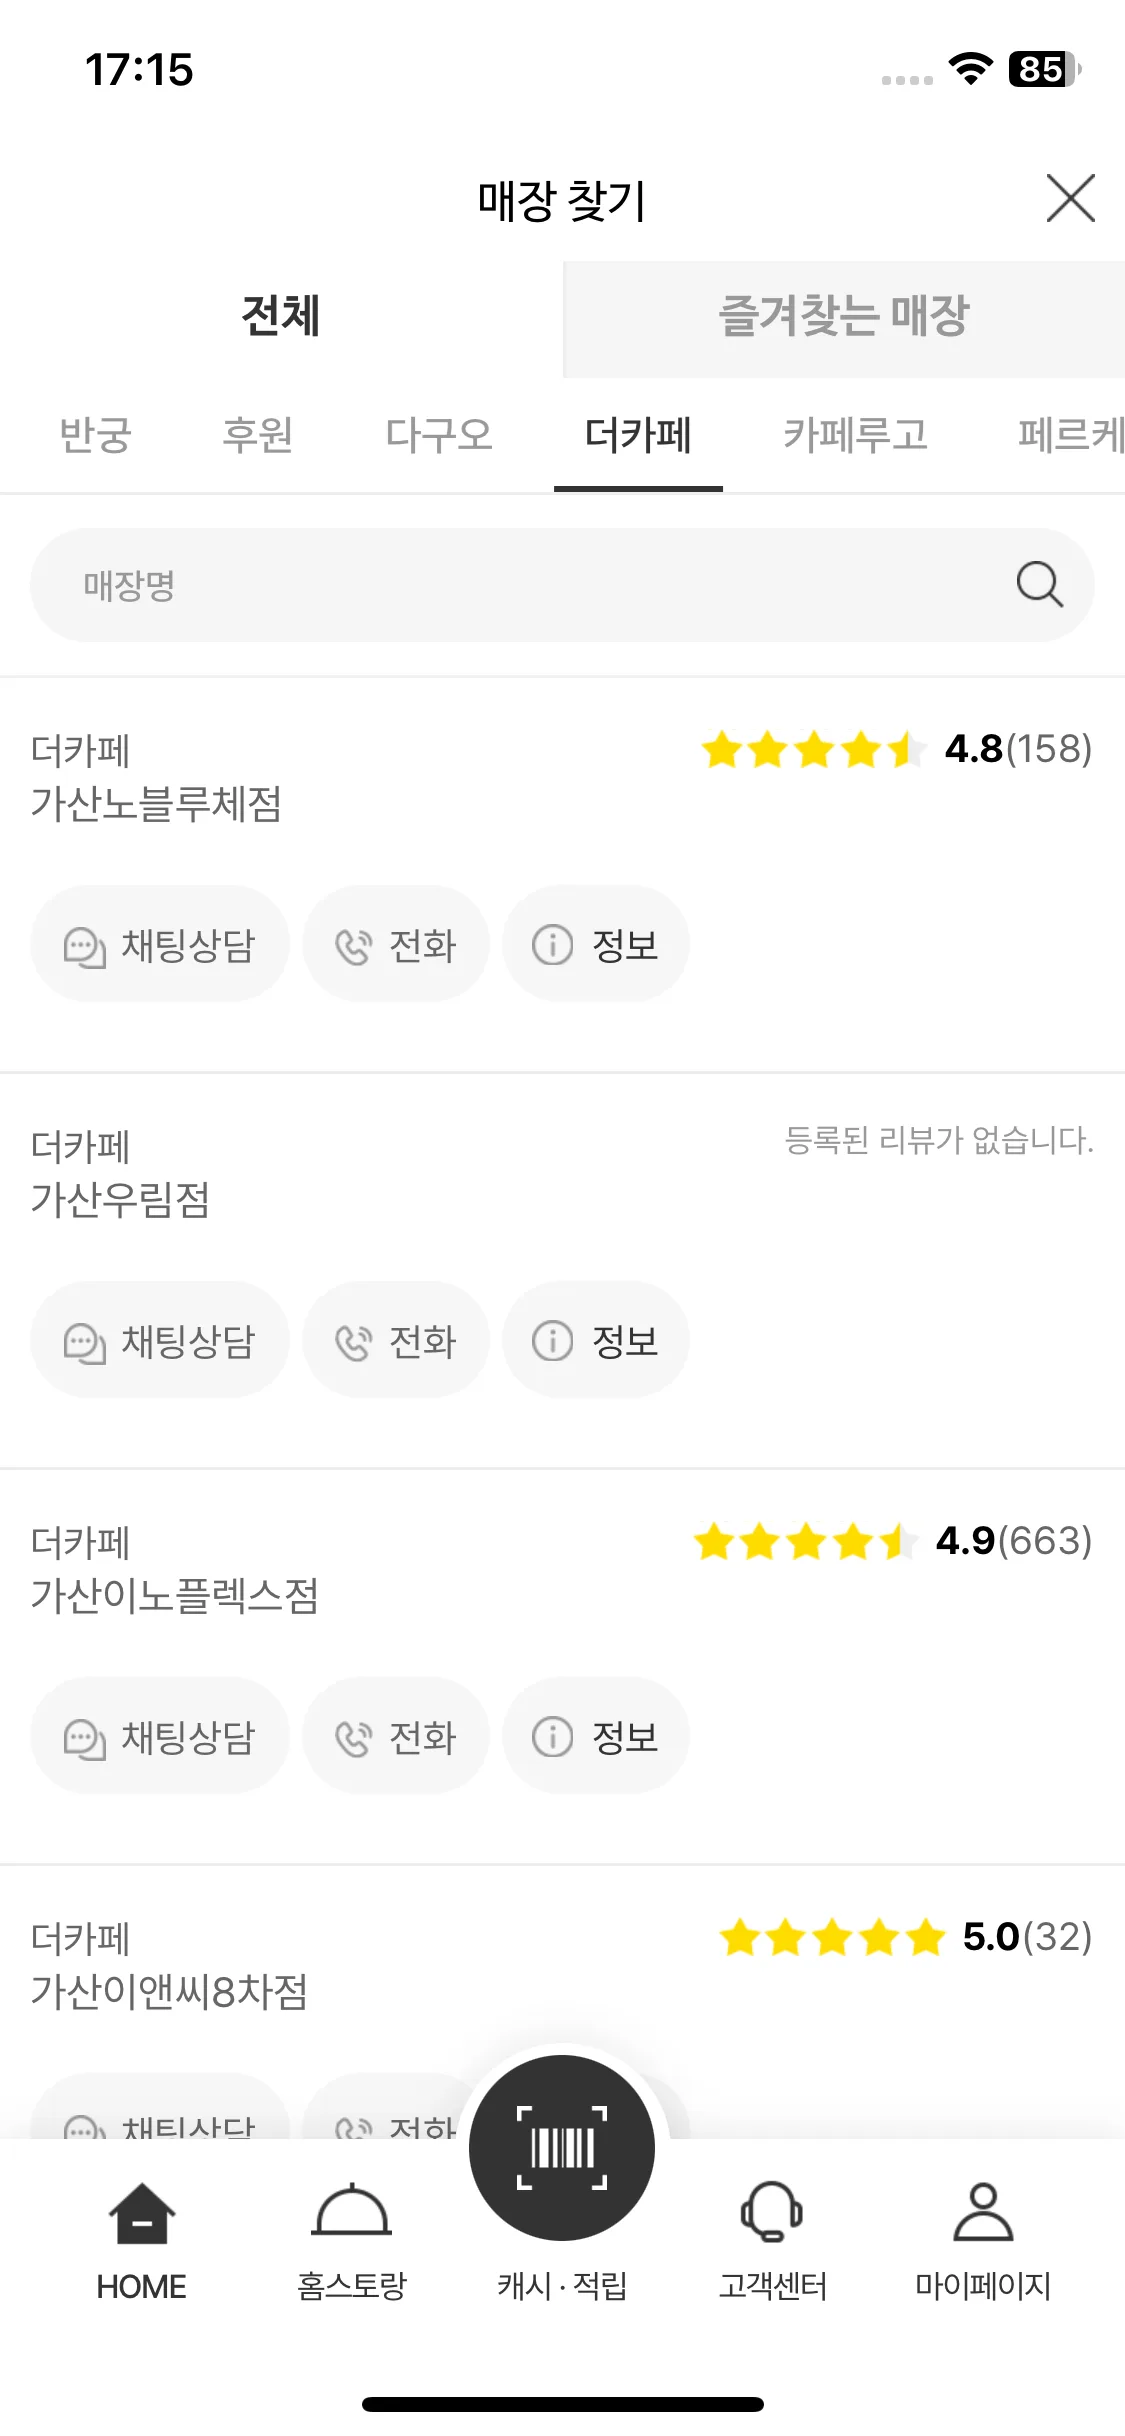1125x2436 pixels.
Task: Start 채팅상담 for 가산노블루체점
Action: pyautogui.click(x=160, y=944)
